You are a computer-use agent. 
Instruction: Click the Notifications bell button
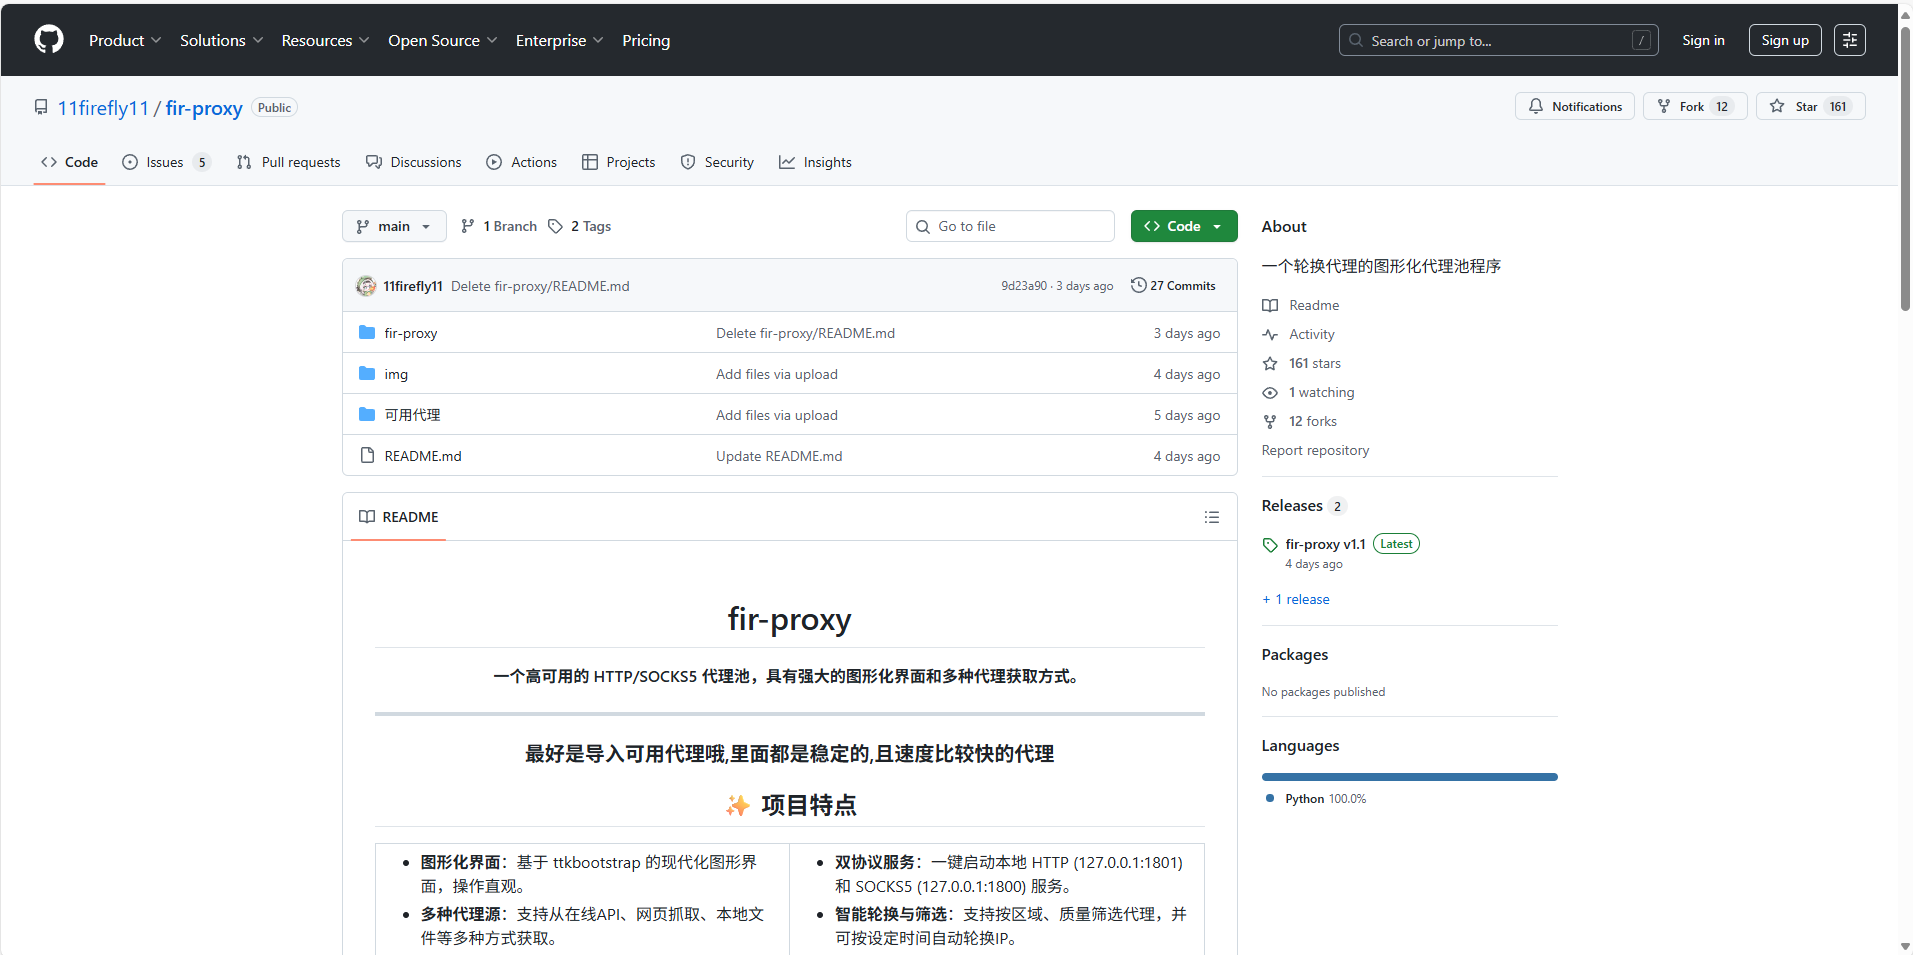click(1574, 106)
